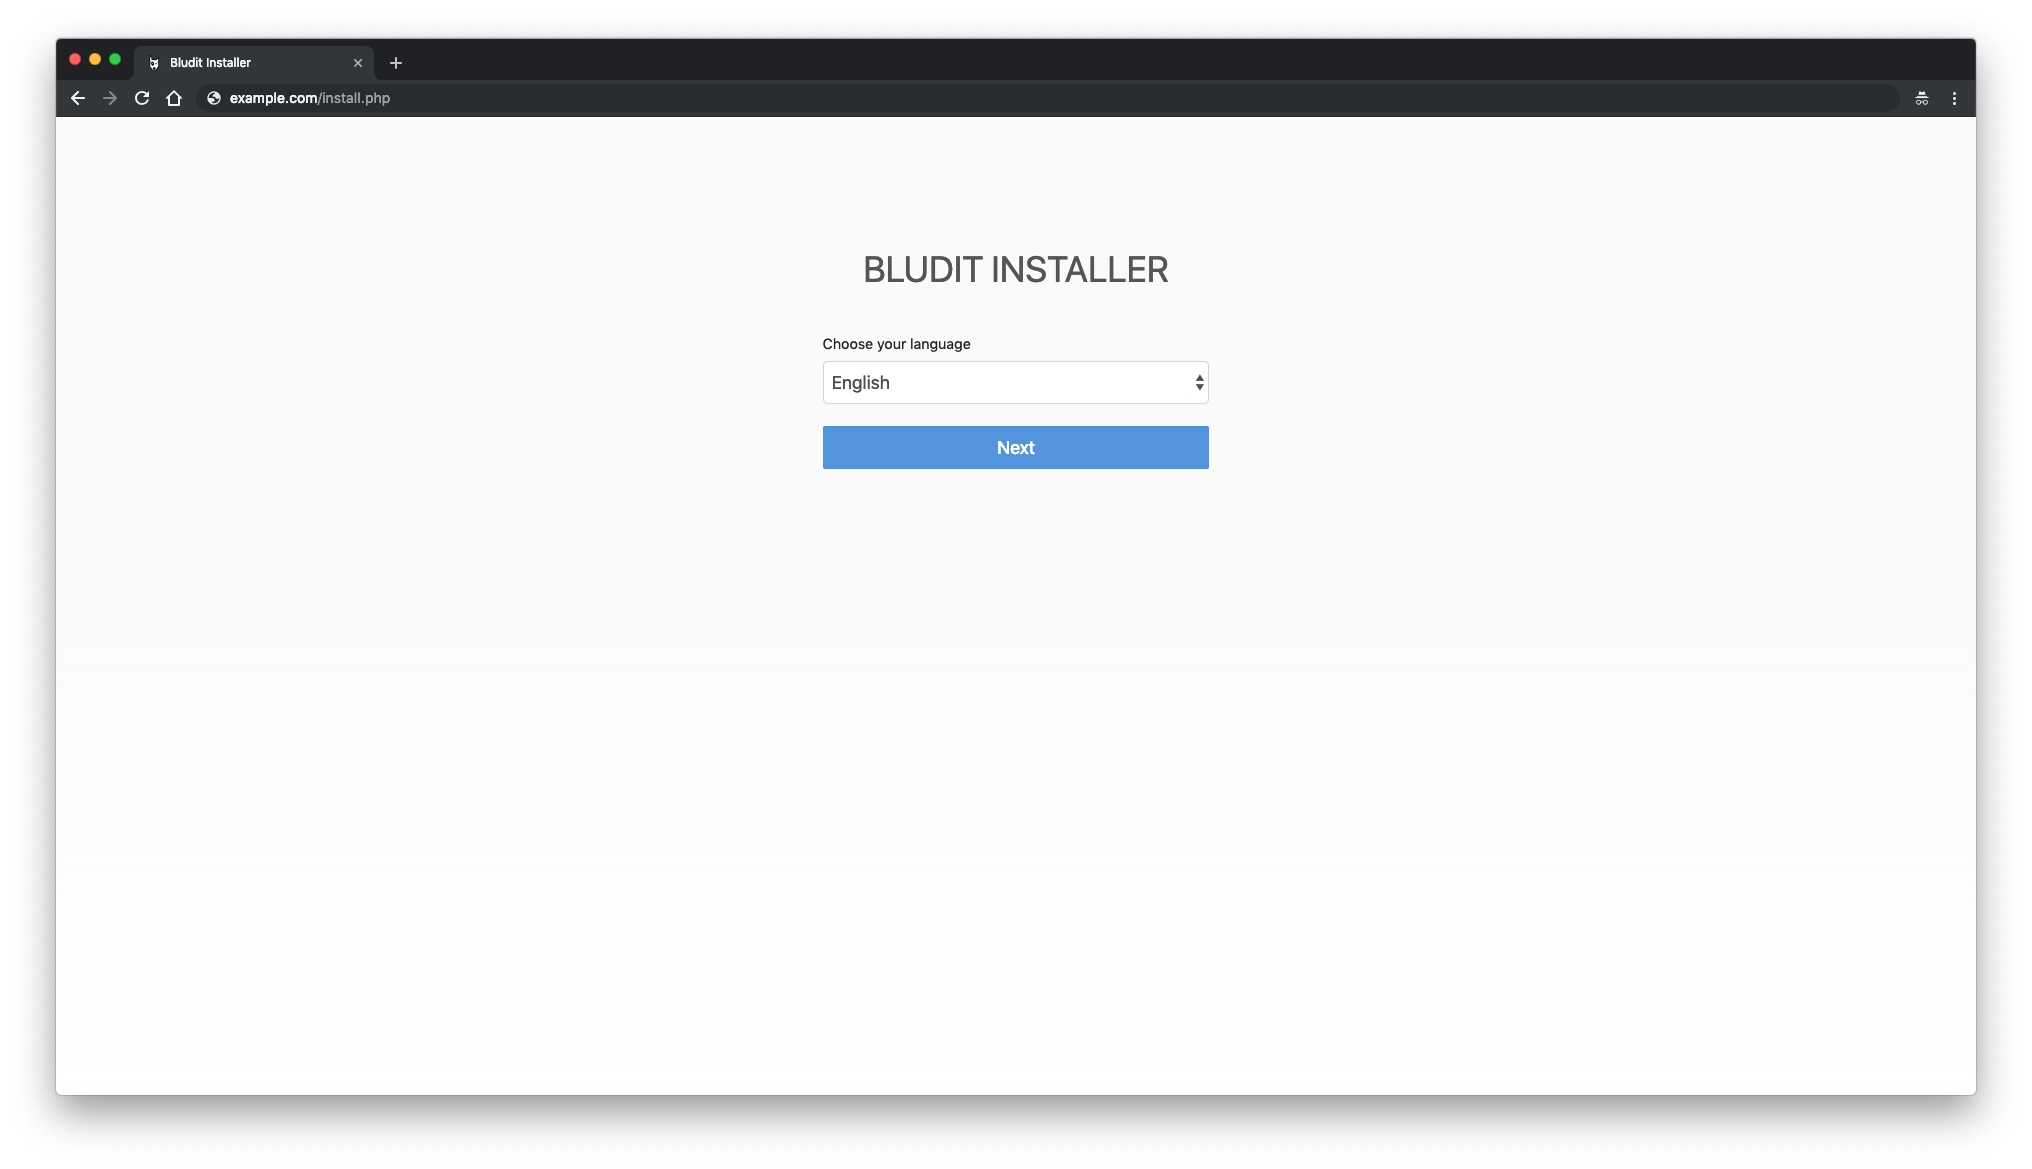Click the tab close button

point(356,61)
